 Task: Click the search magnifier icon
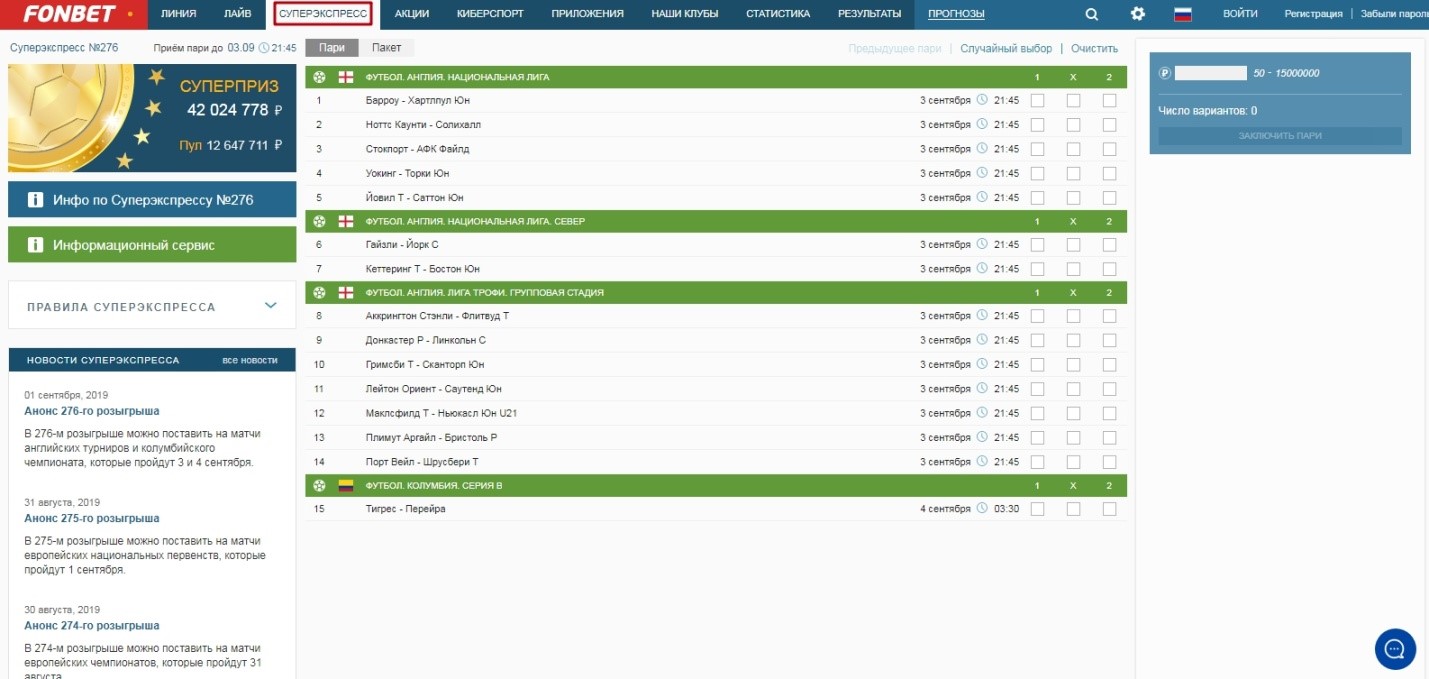pos(1091,14)
